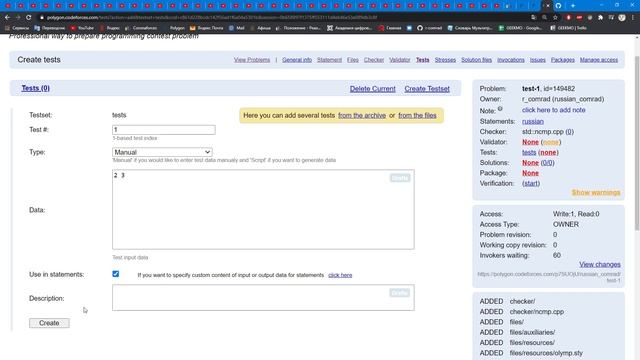The image size is (640, 360).
Task: Click the red None link beside Validator
Action: (530, 142)
